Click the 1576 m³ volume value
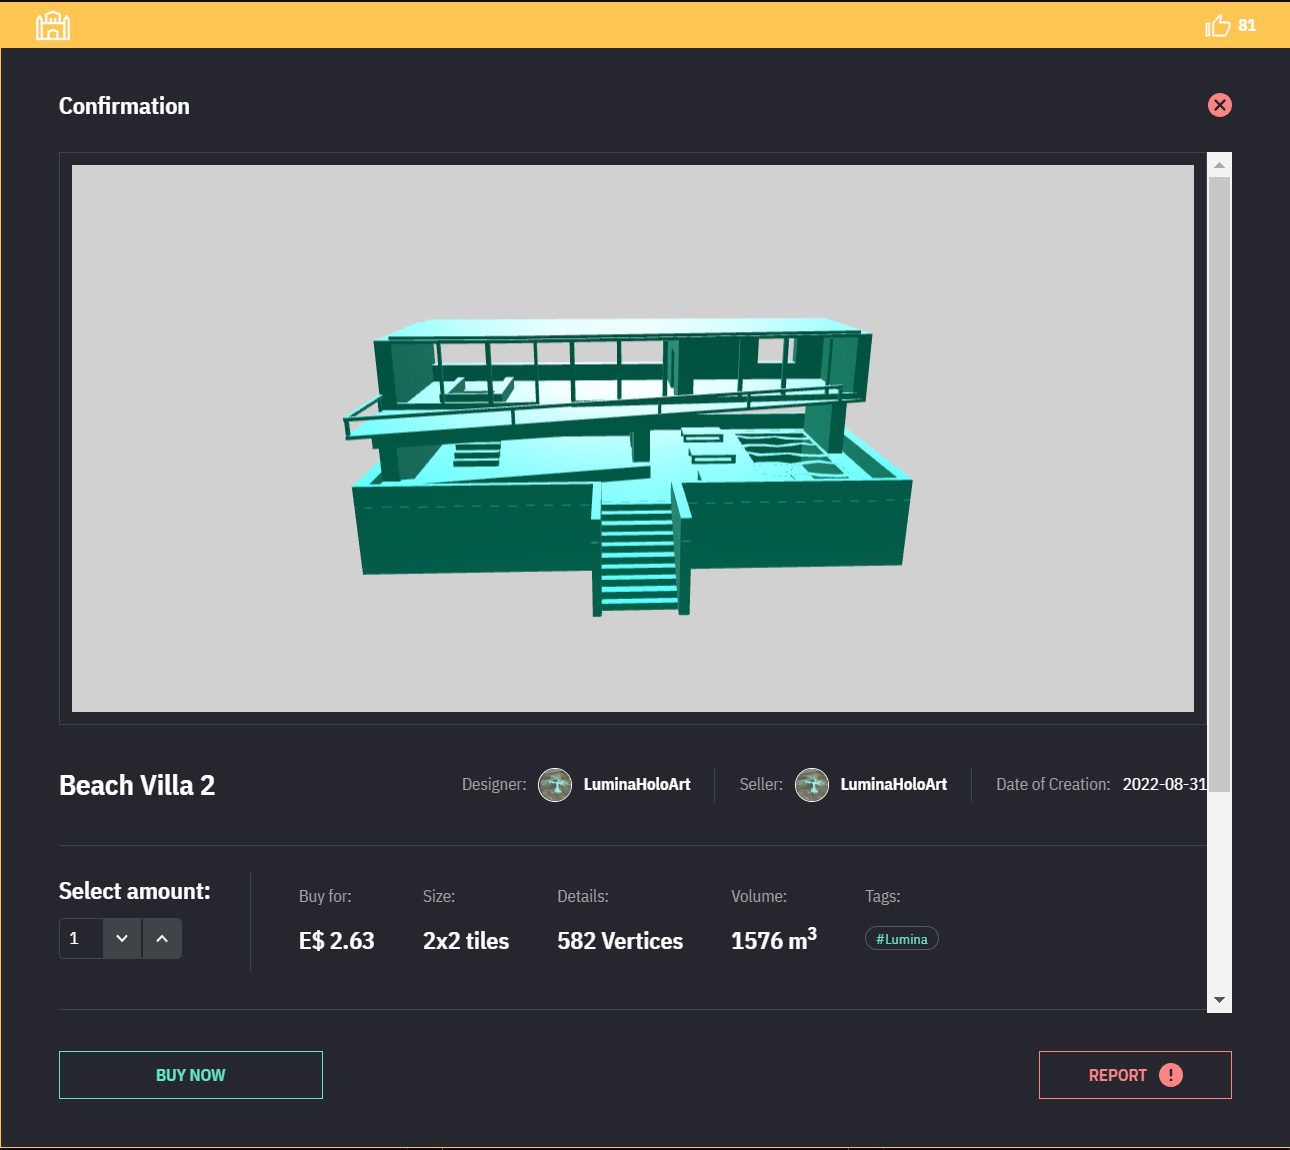The height and width of the screenshot is (1150, 1290). pos(774,939)
